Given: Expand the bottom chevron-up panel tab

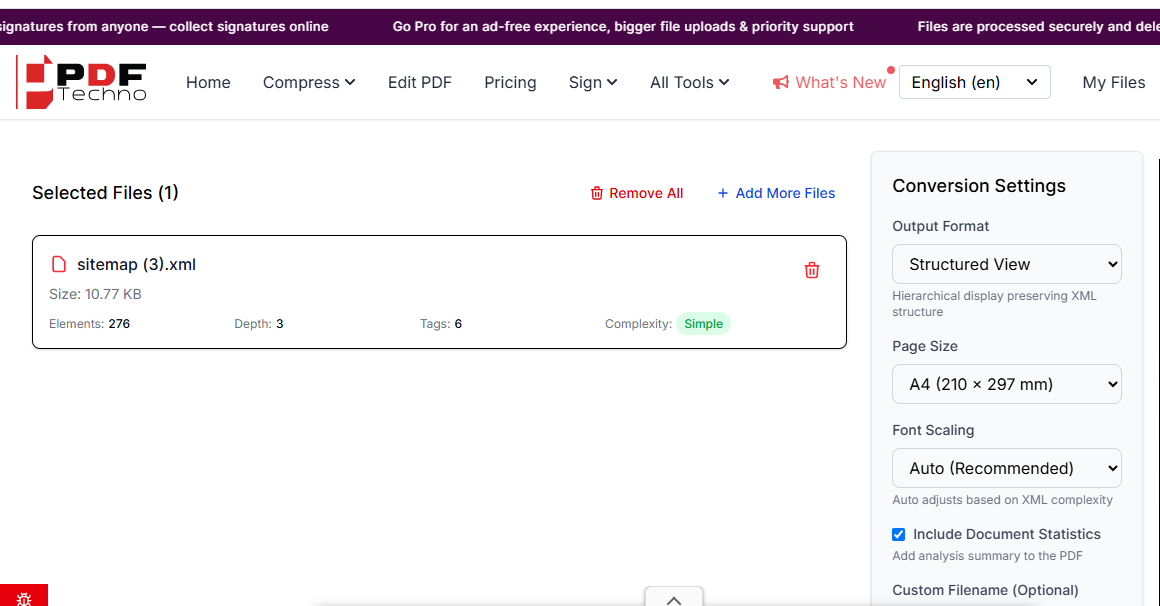Looking at the screenshot, I should 674,597.
